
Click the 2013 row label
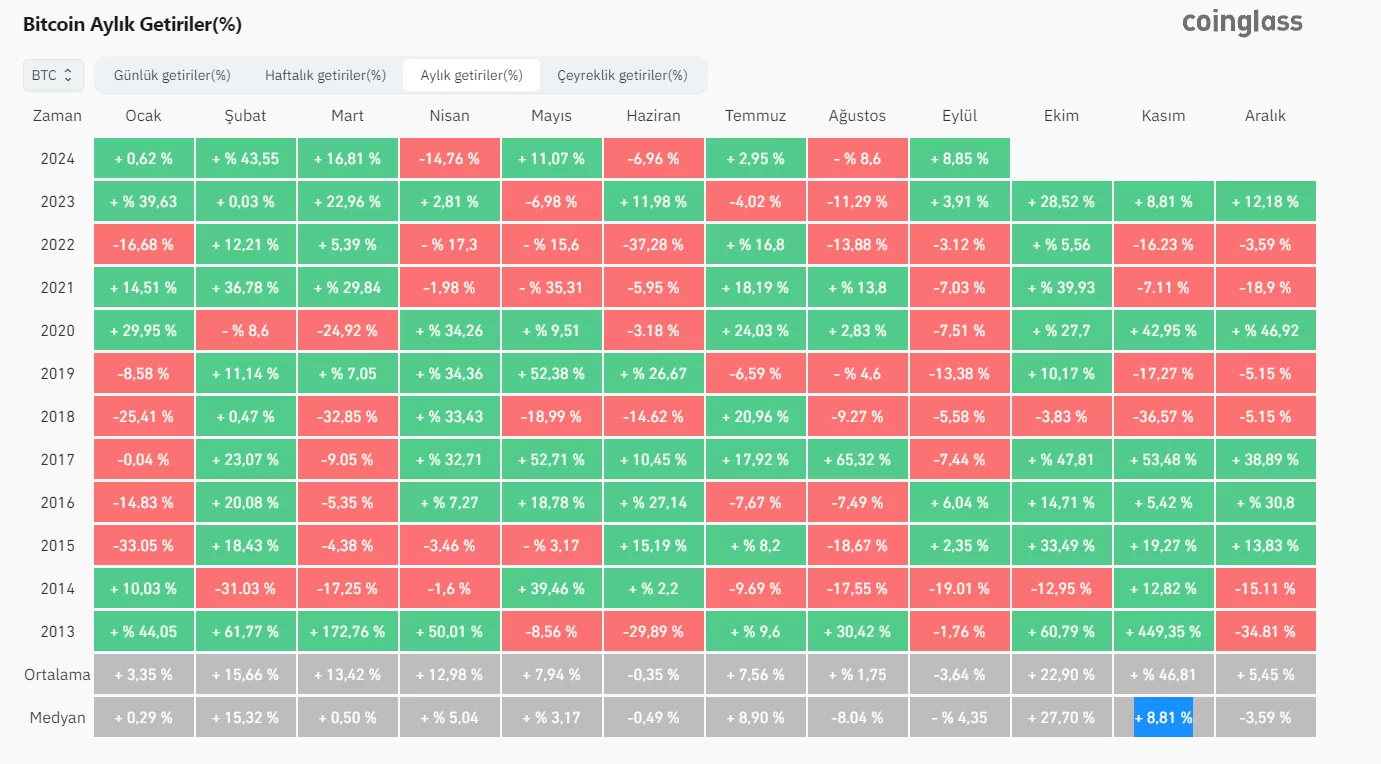coord(57,632)
